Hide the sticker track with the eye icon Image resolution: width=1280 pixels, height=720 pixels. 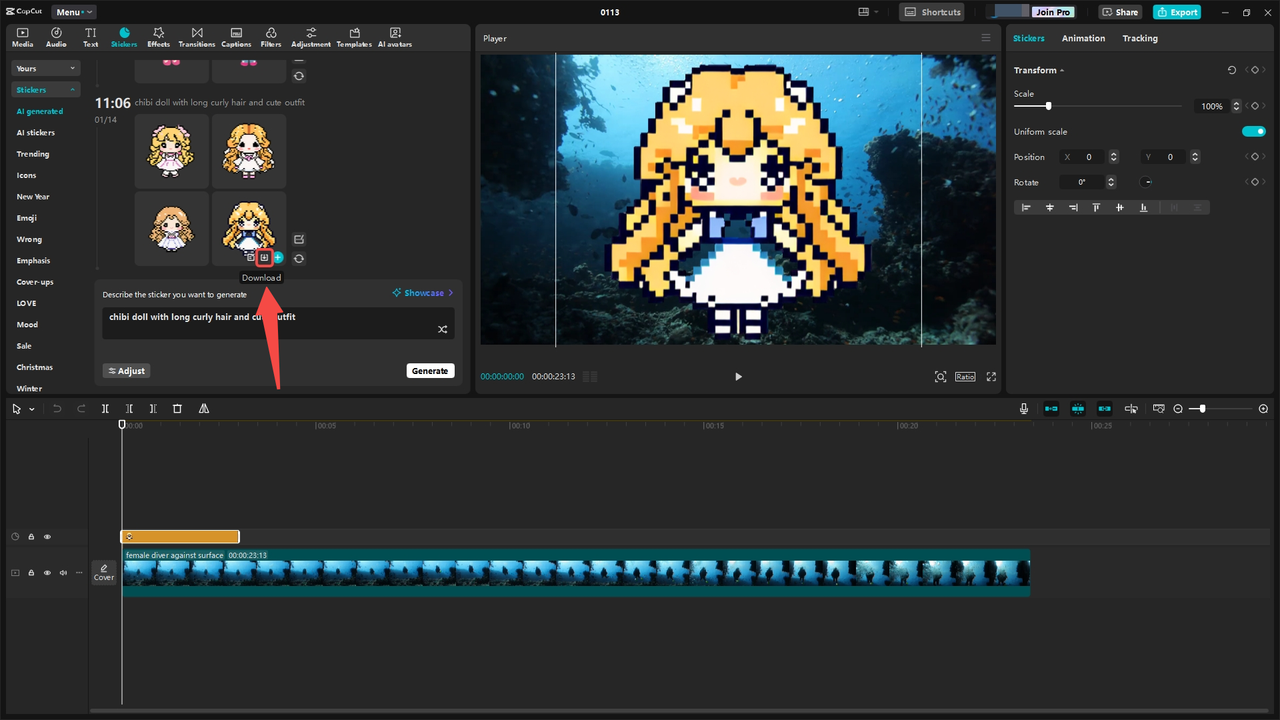pos(47,536)
